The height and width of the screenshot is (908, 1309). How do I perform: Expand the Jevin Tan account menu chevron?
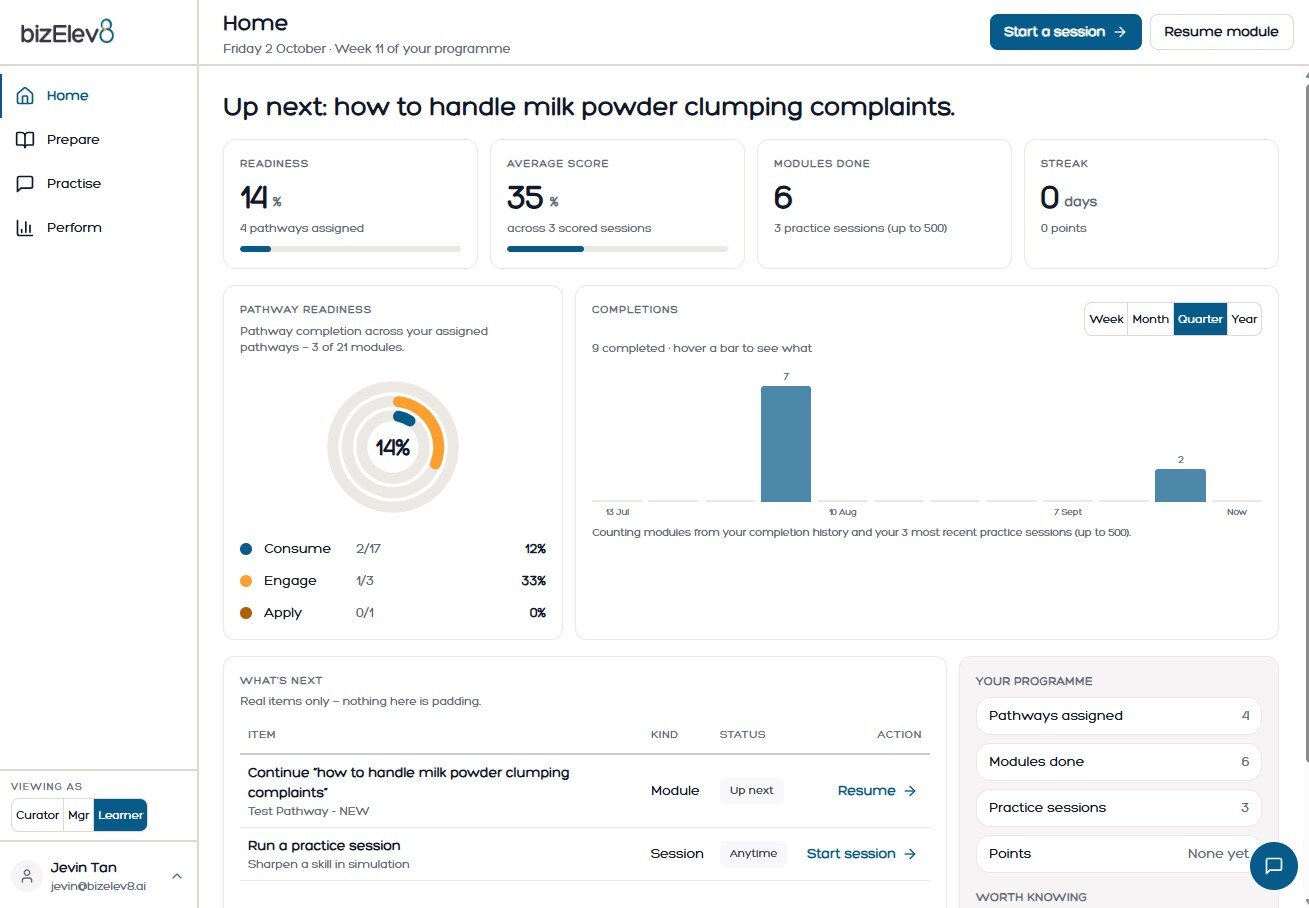point(177,876)
